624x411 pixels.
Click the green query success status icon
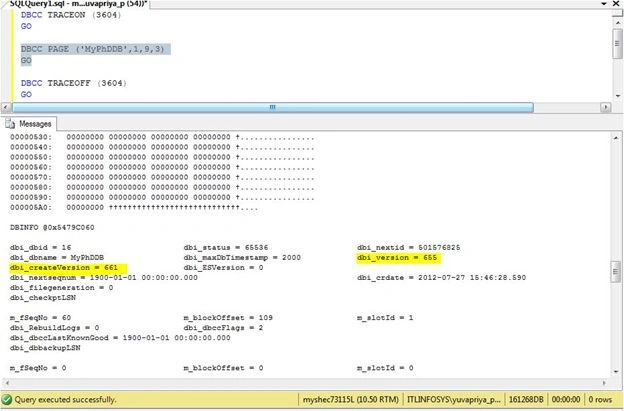click(7, 399)
